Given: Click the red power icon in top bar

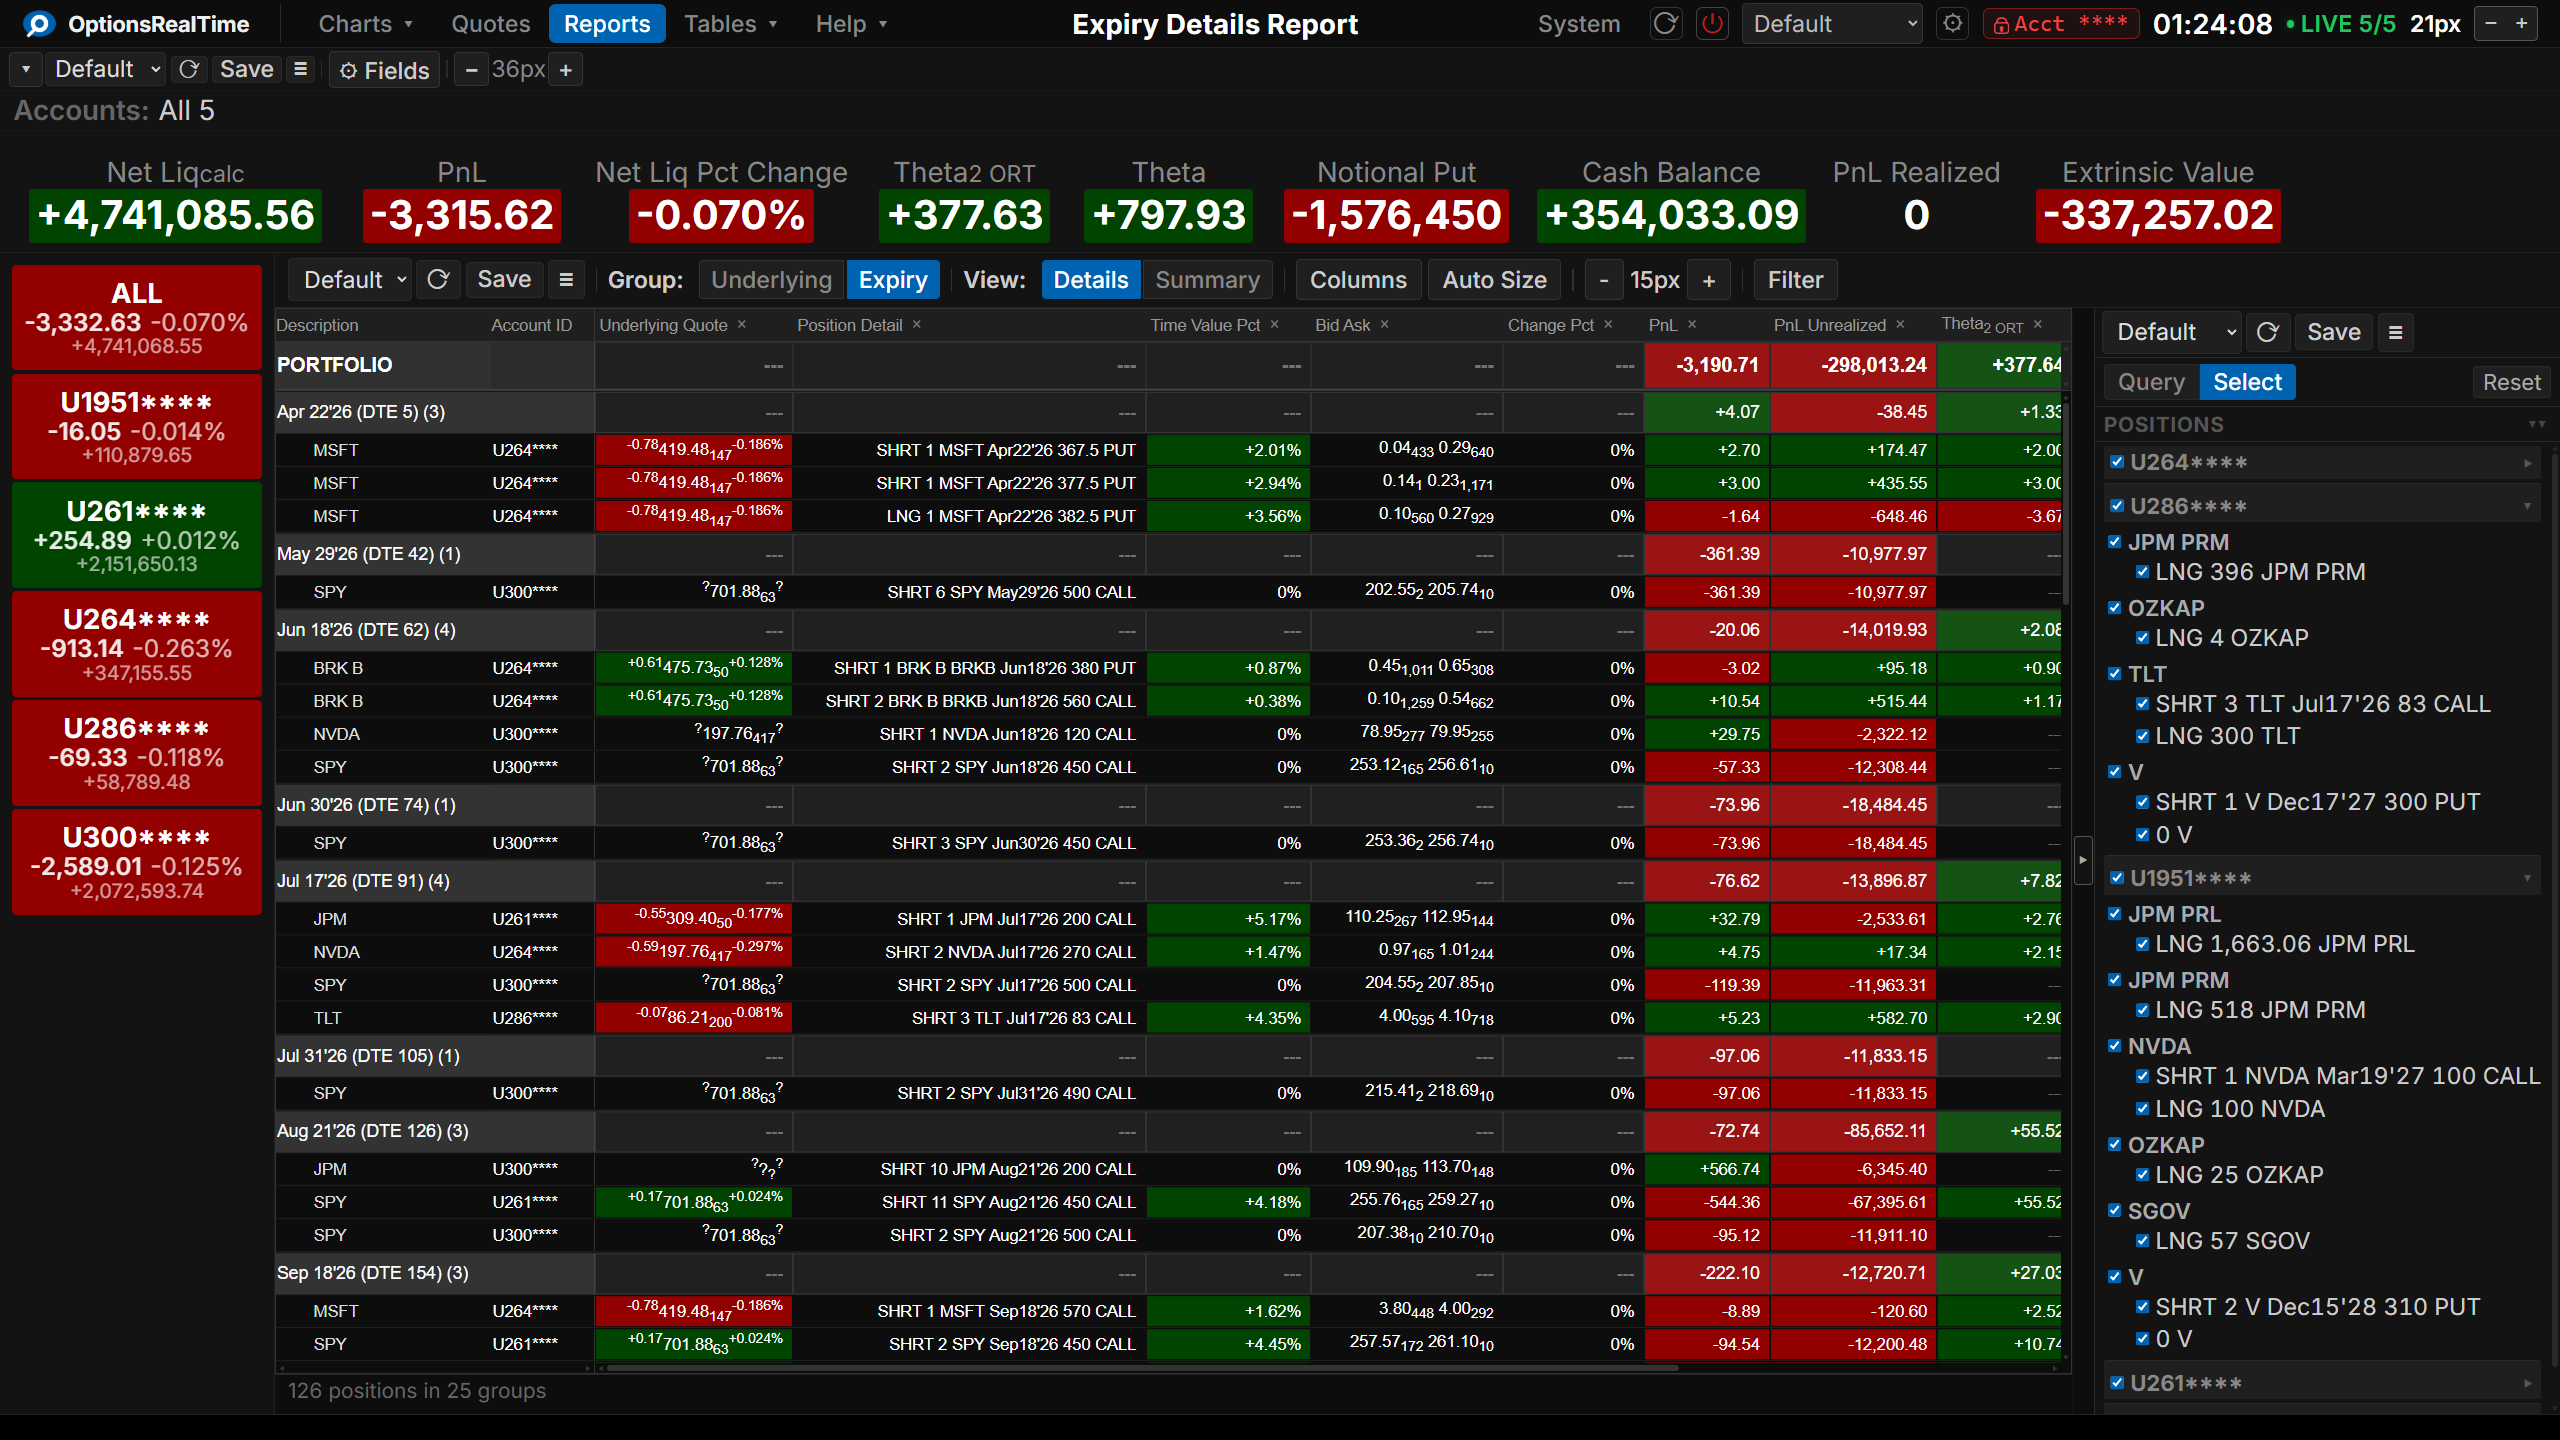Looking at the screenshot, I should pos(1712,24).
